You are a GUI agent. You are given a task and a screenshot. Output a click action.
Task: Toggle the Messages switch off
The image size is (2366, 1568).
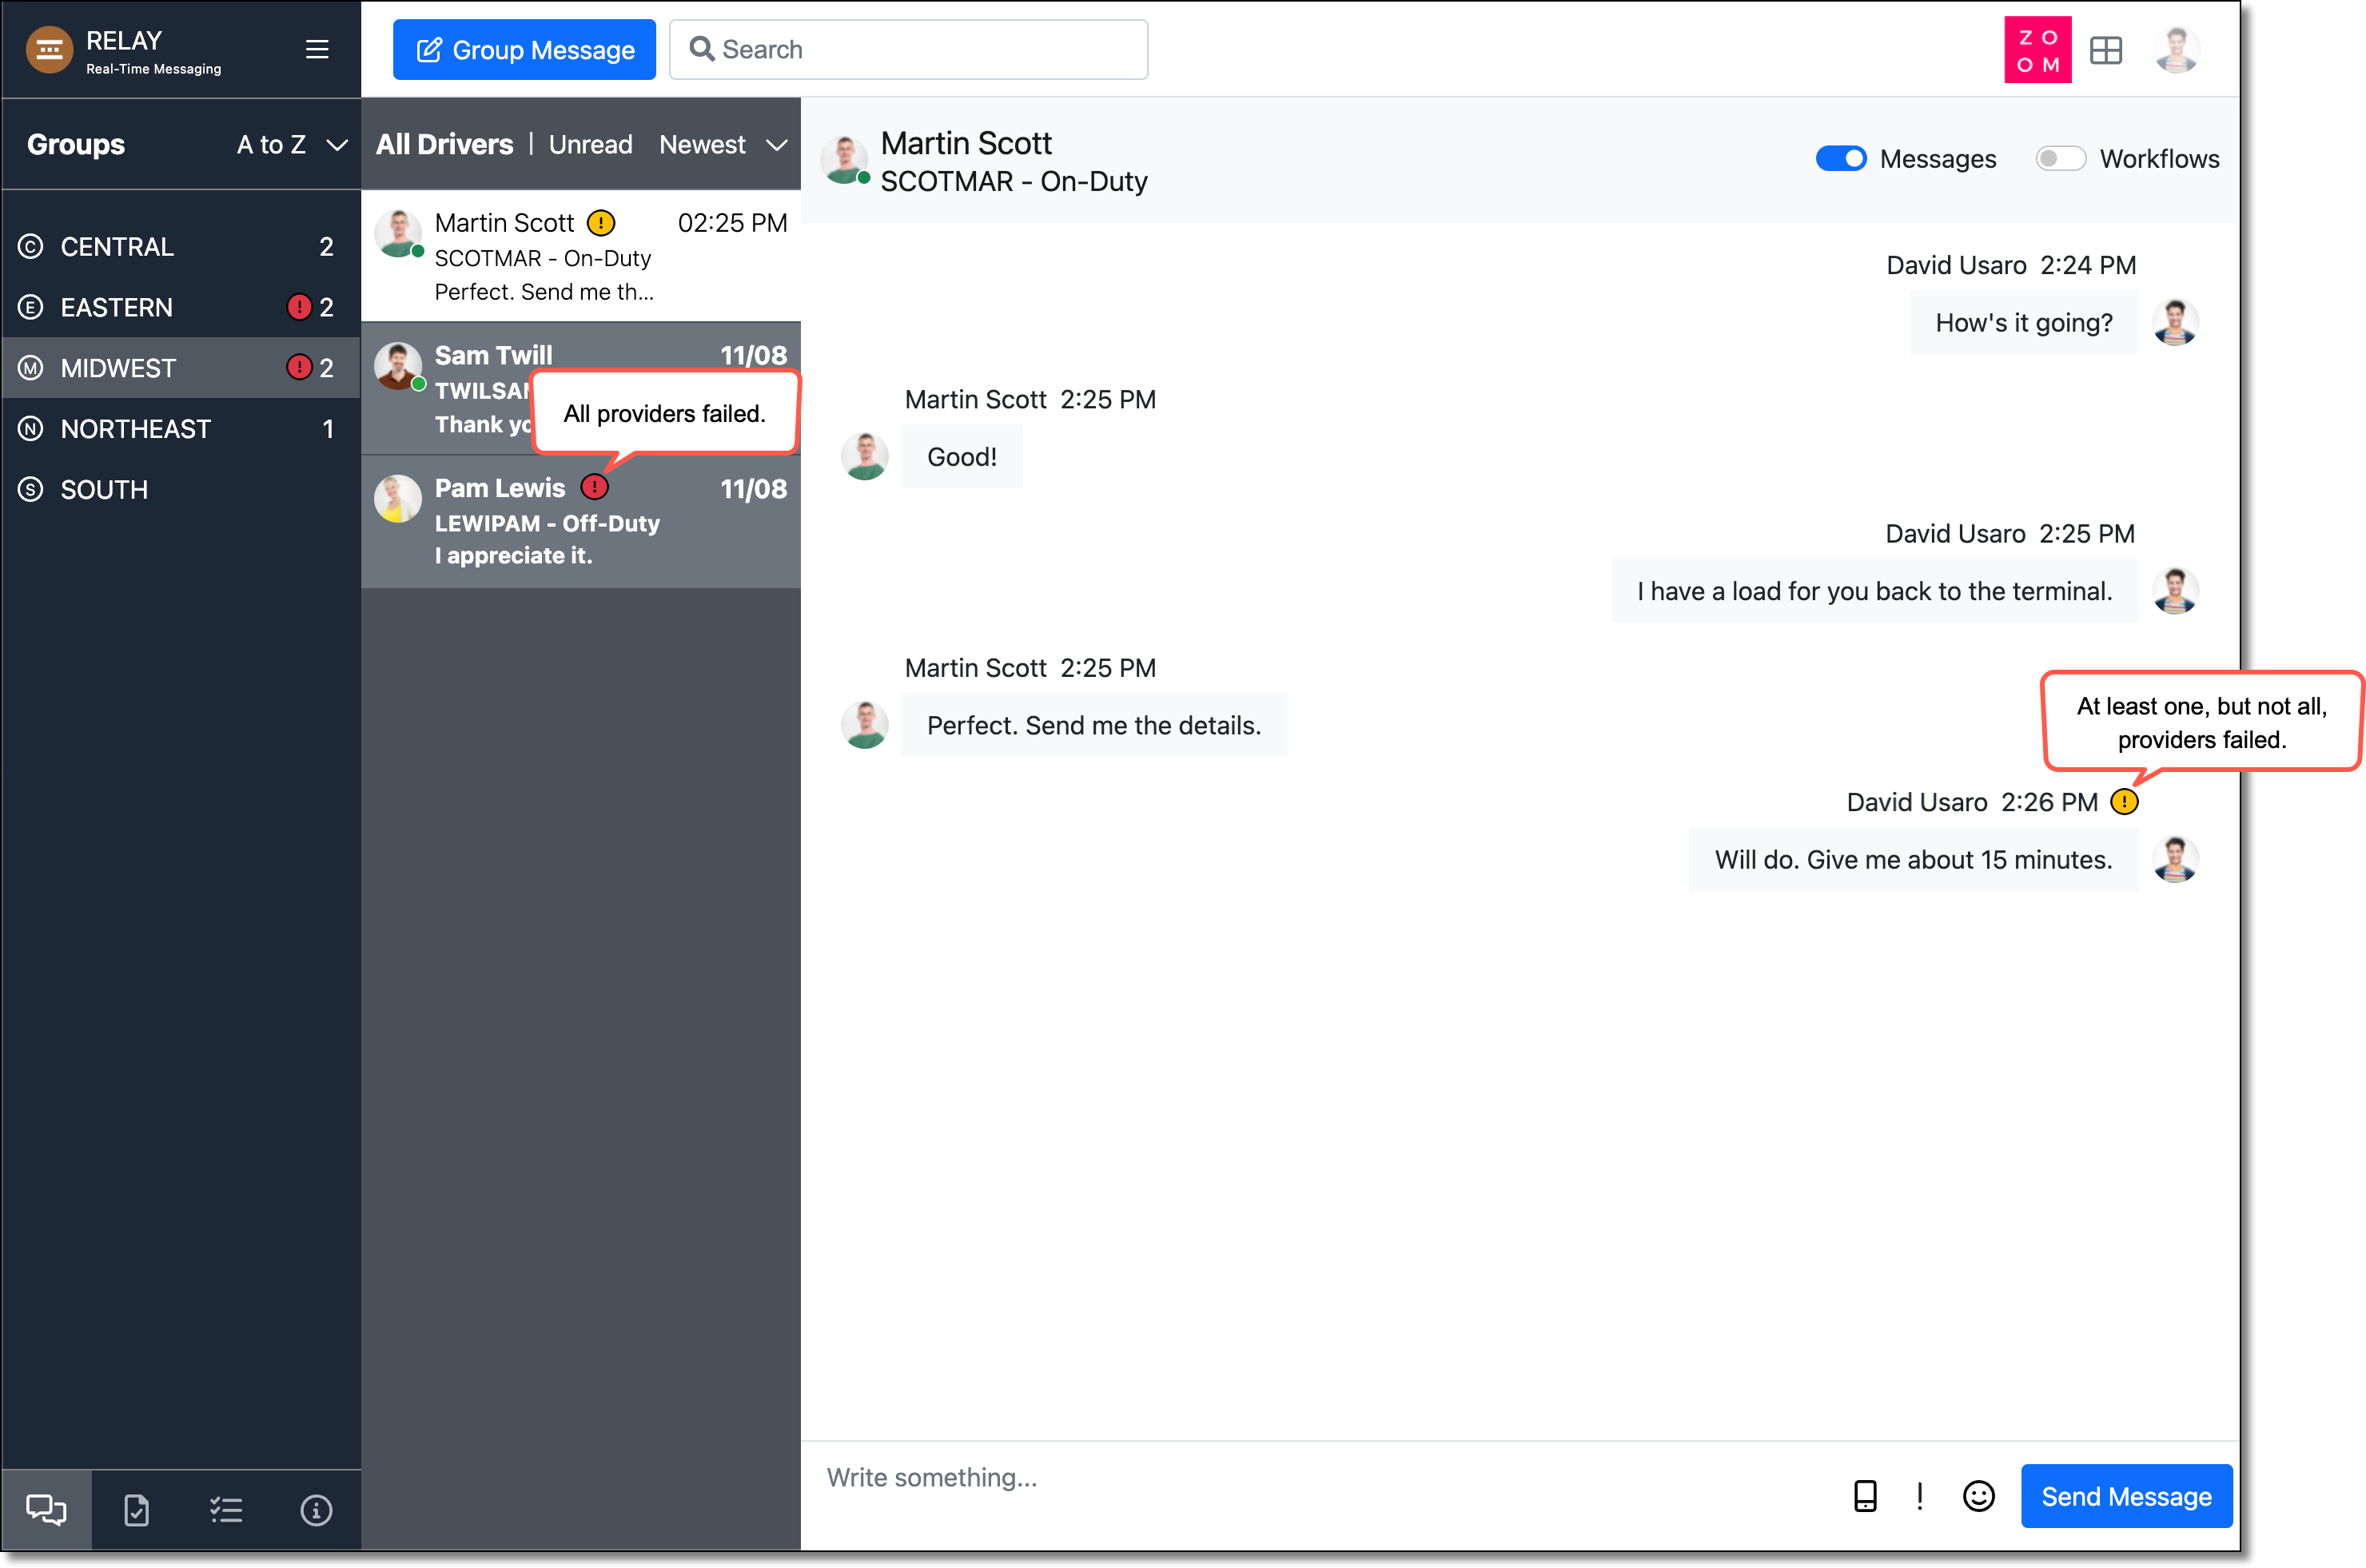[x=1840, y=159]
